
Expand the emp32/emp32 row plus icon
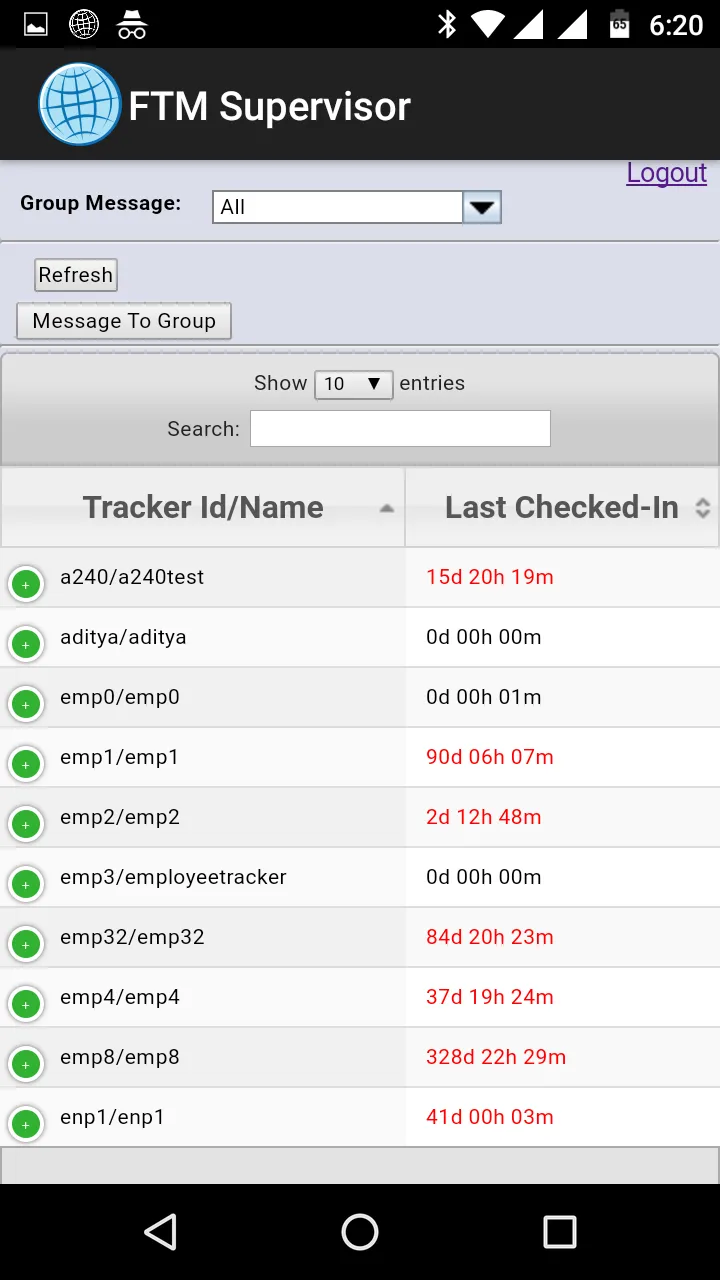pyautogui.click(x=26, y=944)
